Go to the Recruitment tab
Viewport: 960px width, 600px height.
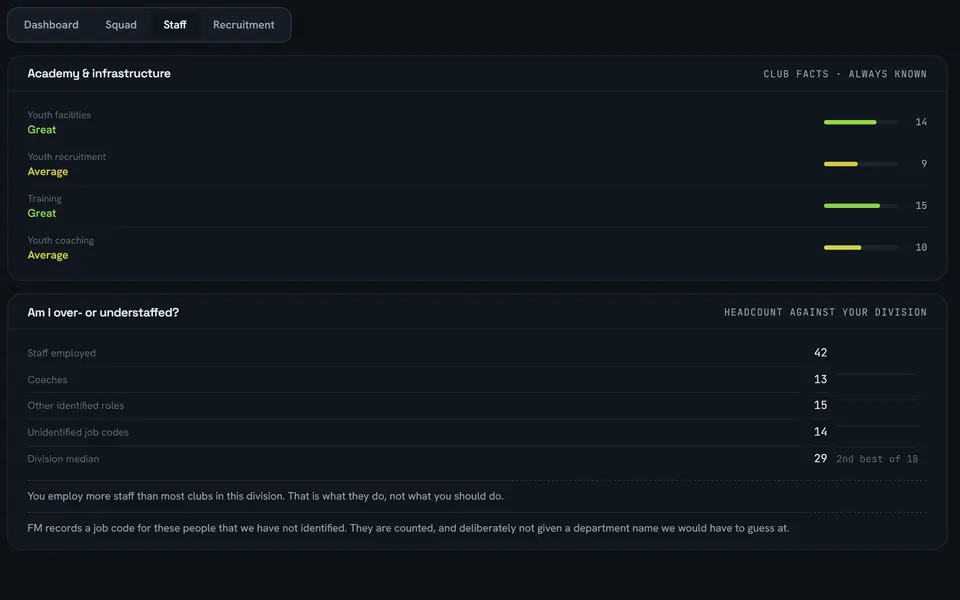tap(244, 25)
